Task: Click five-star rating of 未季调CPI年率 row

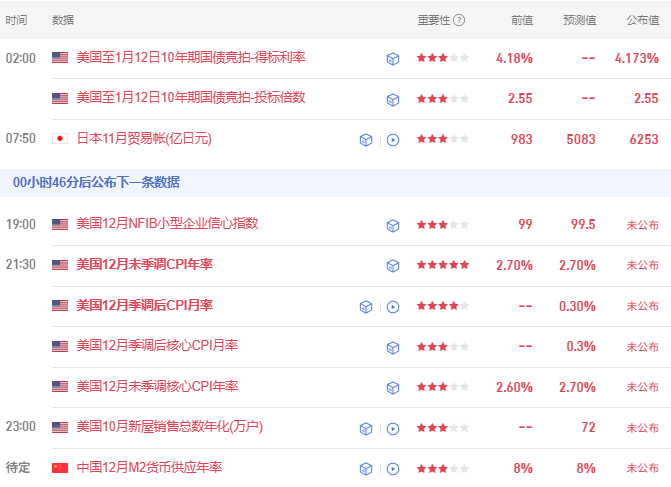Action: pos(443,266)
